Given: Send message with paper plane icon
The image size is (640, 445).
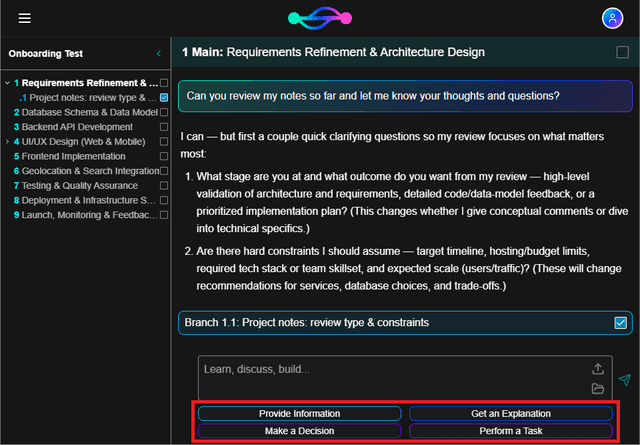Looking at the screenshot, I should coord(624,379).
